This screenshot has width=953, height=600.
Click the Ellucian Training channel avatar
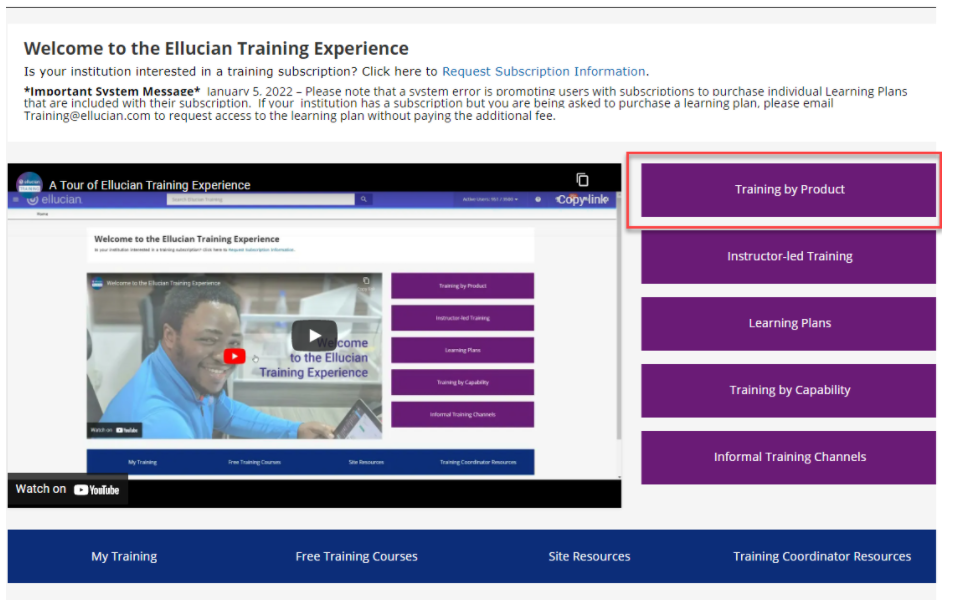tap(29, 184)
